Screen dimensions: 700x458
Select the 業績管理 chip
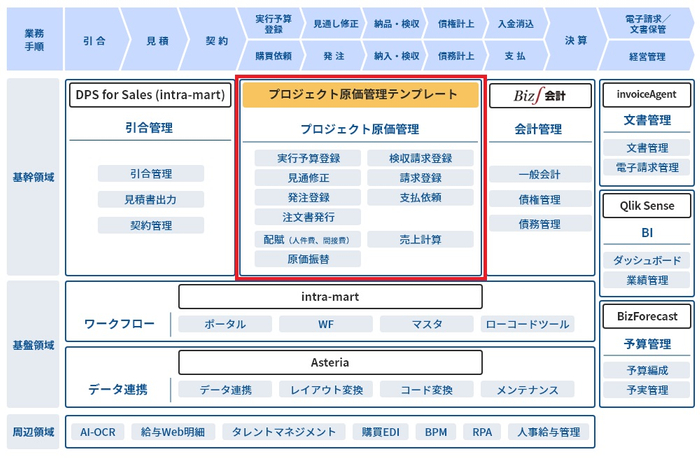click(x=646, y=280)
